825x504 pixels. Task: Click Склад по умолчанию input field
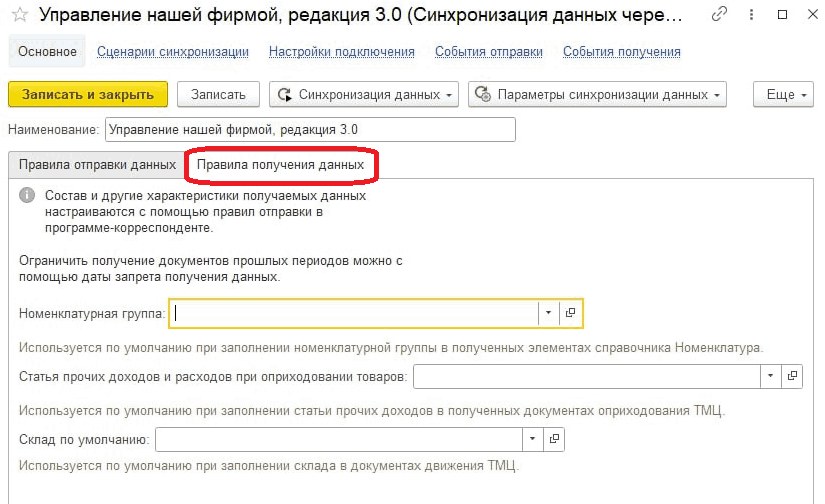[339, 439]
